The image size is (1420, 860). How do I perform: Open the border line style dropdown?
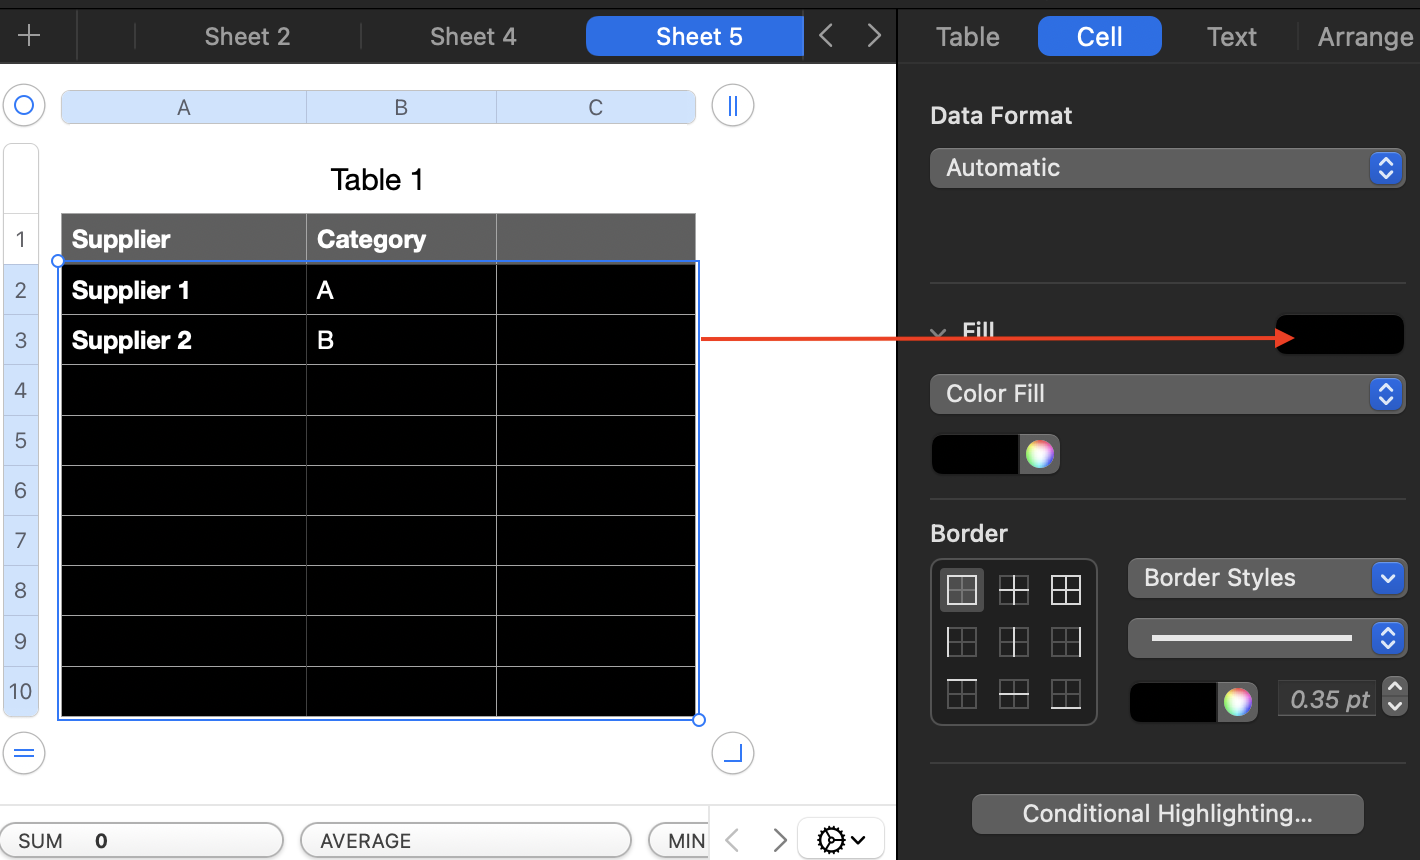[x=1267, y=638]
